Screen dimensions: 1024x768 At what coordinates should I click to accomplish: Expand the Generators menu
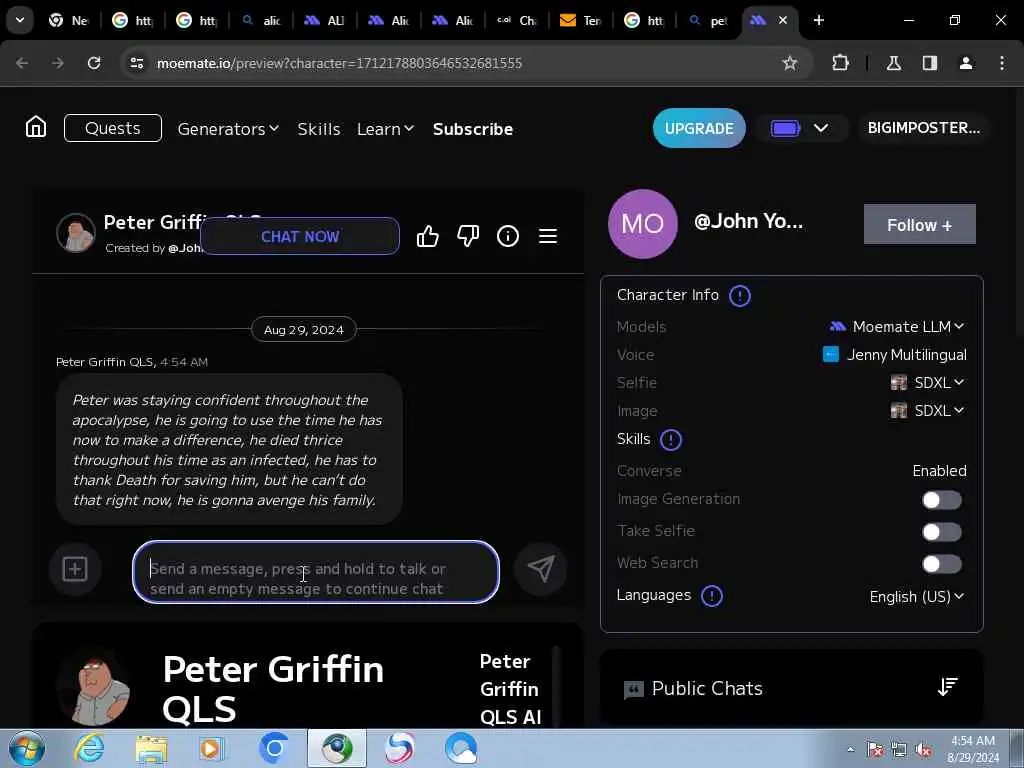point(228,129)
